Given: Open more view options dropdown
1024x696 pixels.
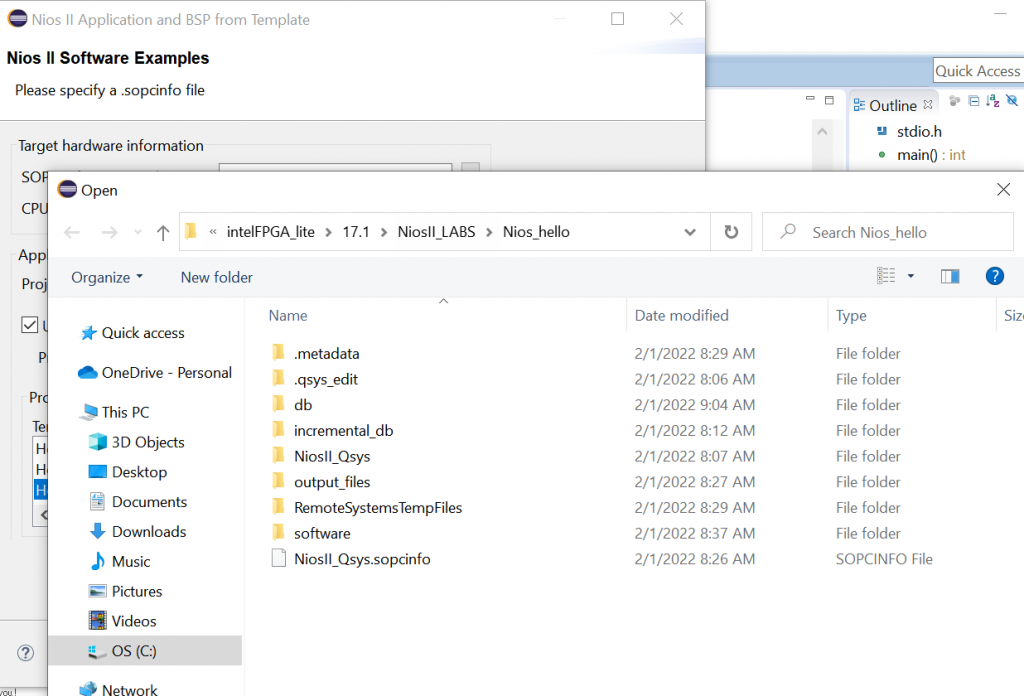Looking at the screenshot, I should tap(911, 276).
